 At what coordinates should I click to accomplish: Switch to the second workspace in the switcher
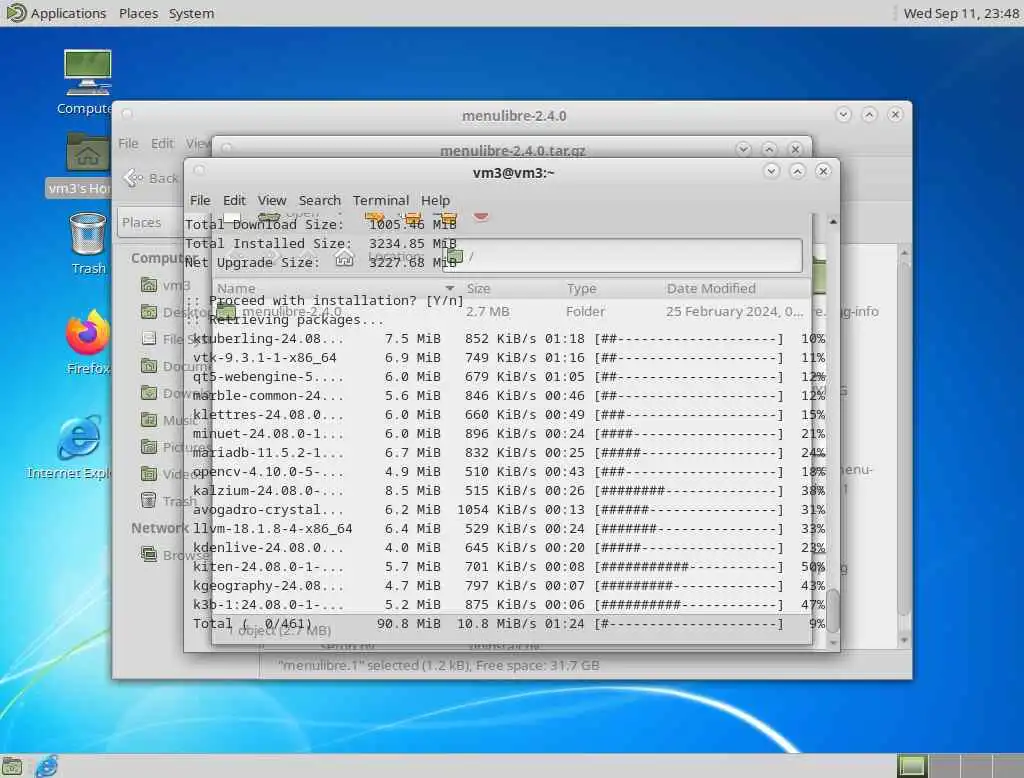[x=944, y=766]
